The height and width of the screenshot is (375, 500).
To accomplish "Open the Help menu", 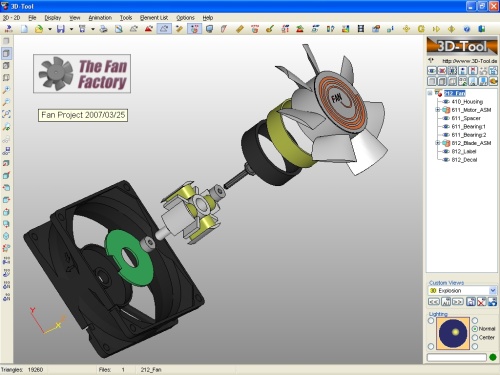I will click(x=208, y=18).
